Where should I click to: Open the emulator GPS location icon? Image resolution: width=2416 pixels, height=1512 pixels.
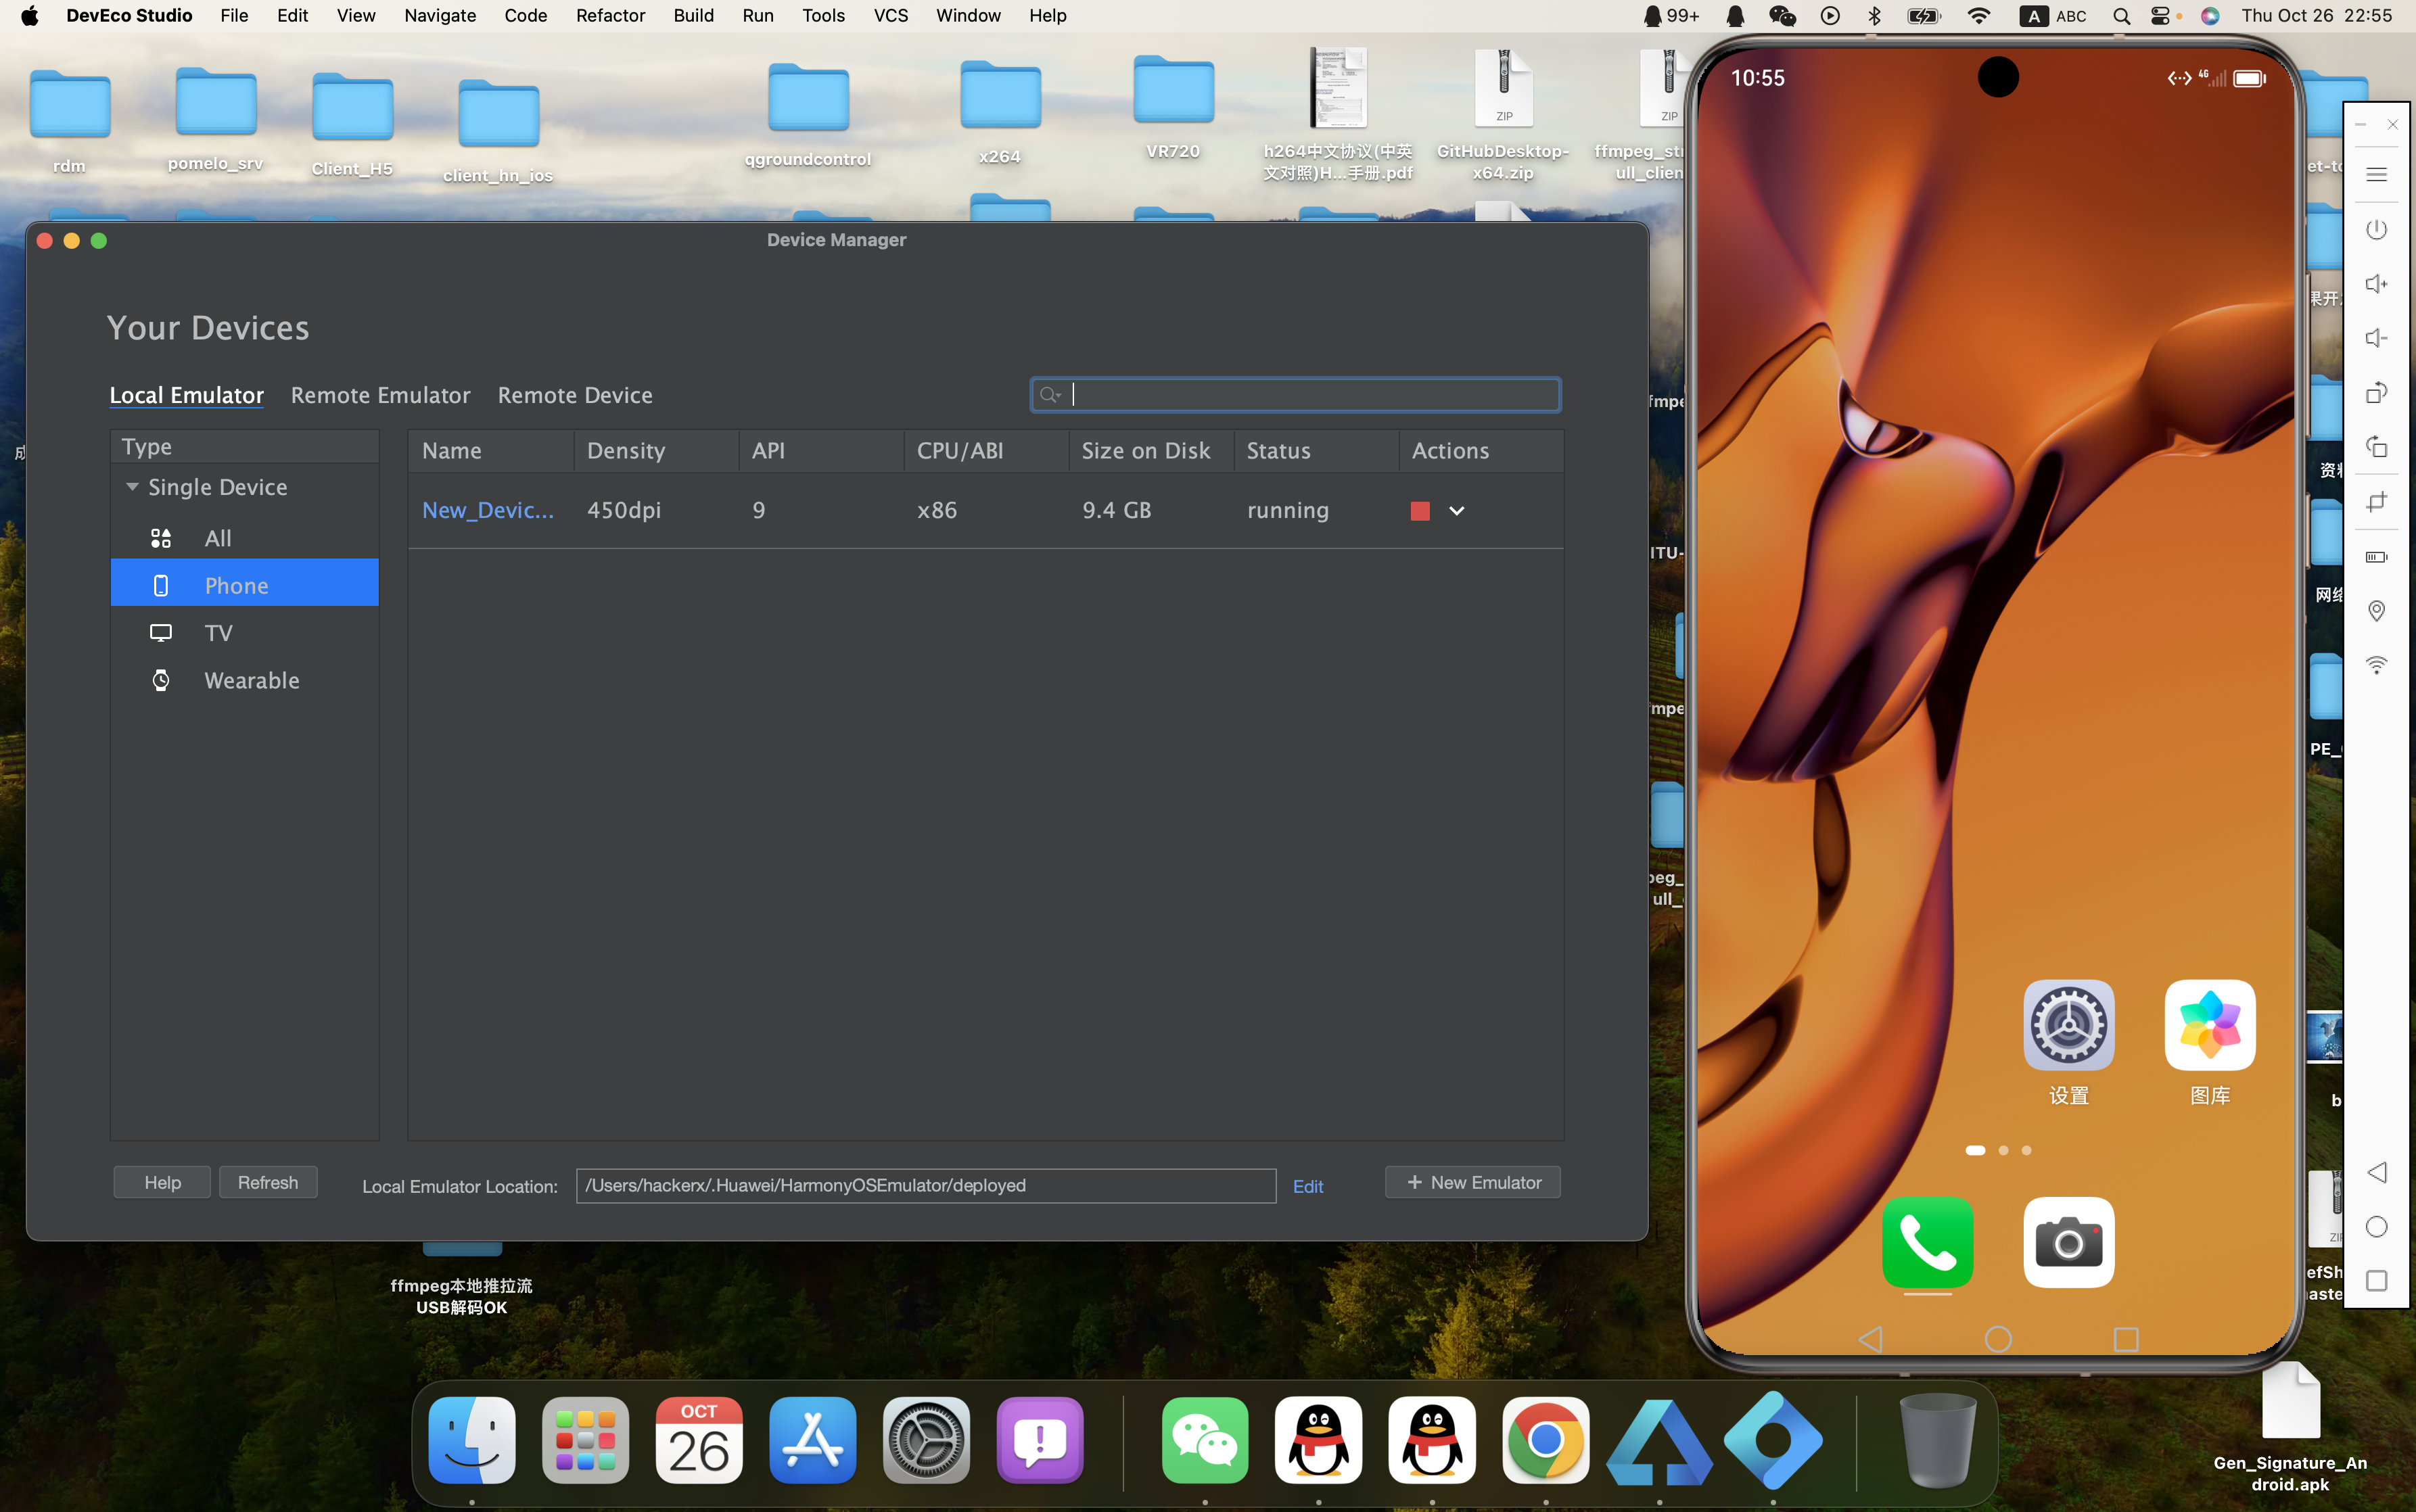pyautogui.click(x=2376, y=610)
